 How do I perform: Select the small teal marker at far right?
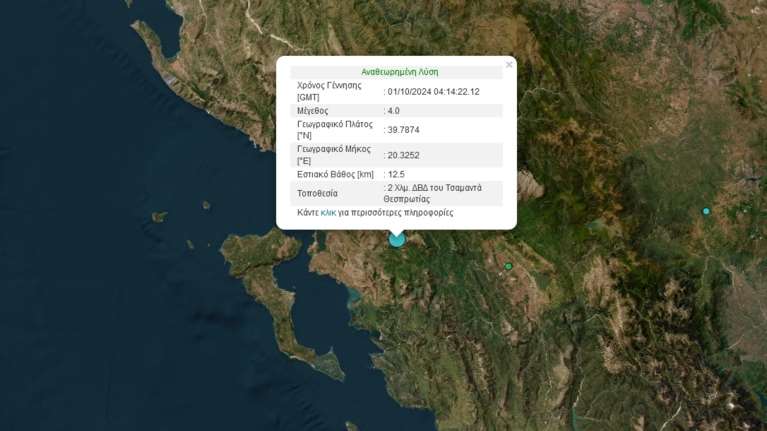706,211
